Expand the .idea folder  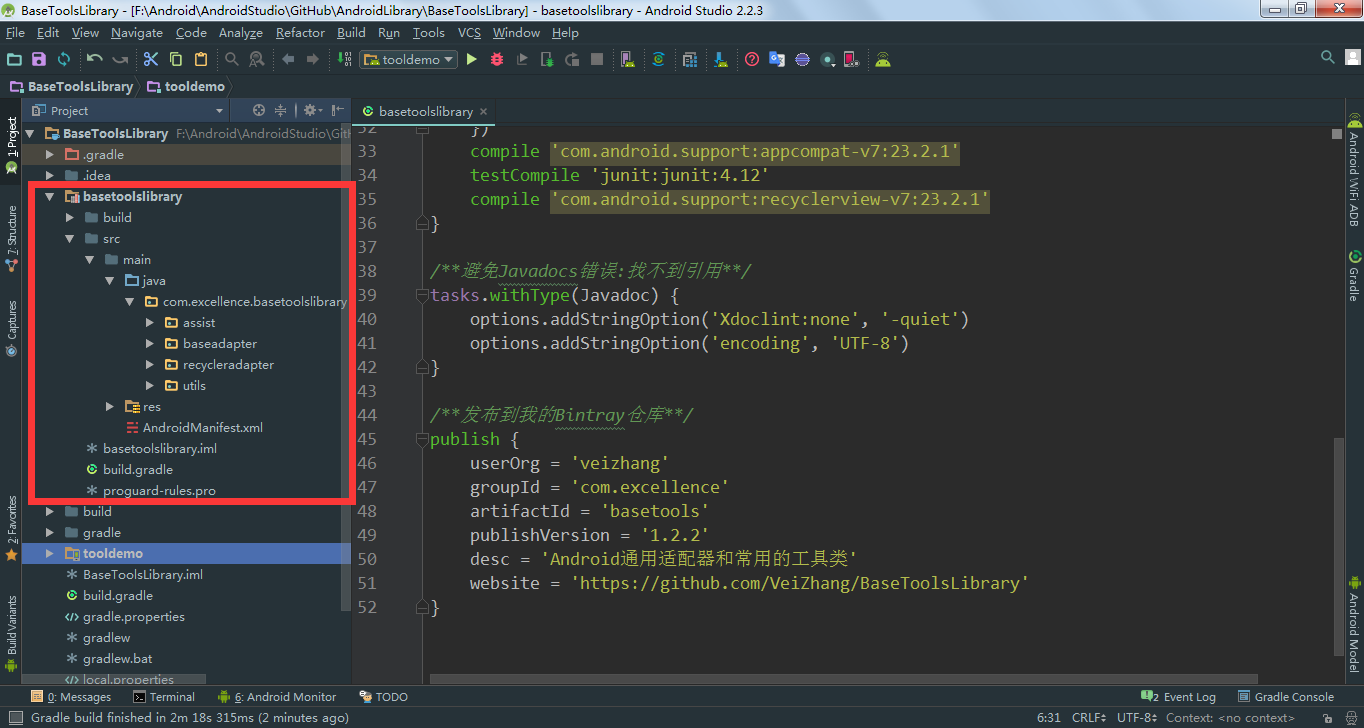pyautogui.click(x=49, y=175)
